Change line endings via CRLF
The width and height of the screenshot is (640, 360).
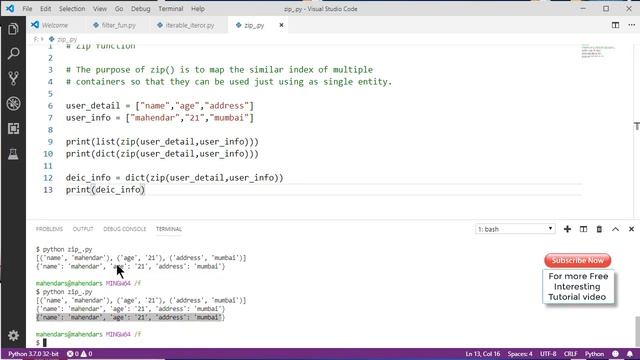coord(570,354)
